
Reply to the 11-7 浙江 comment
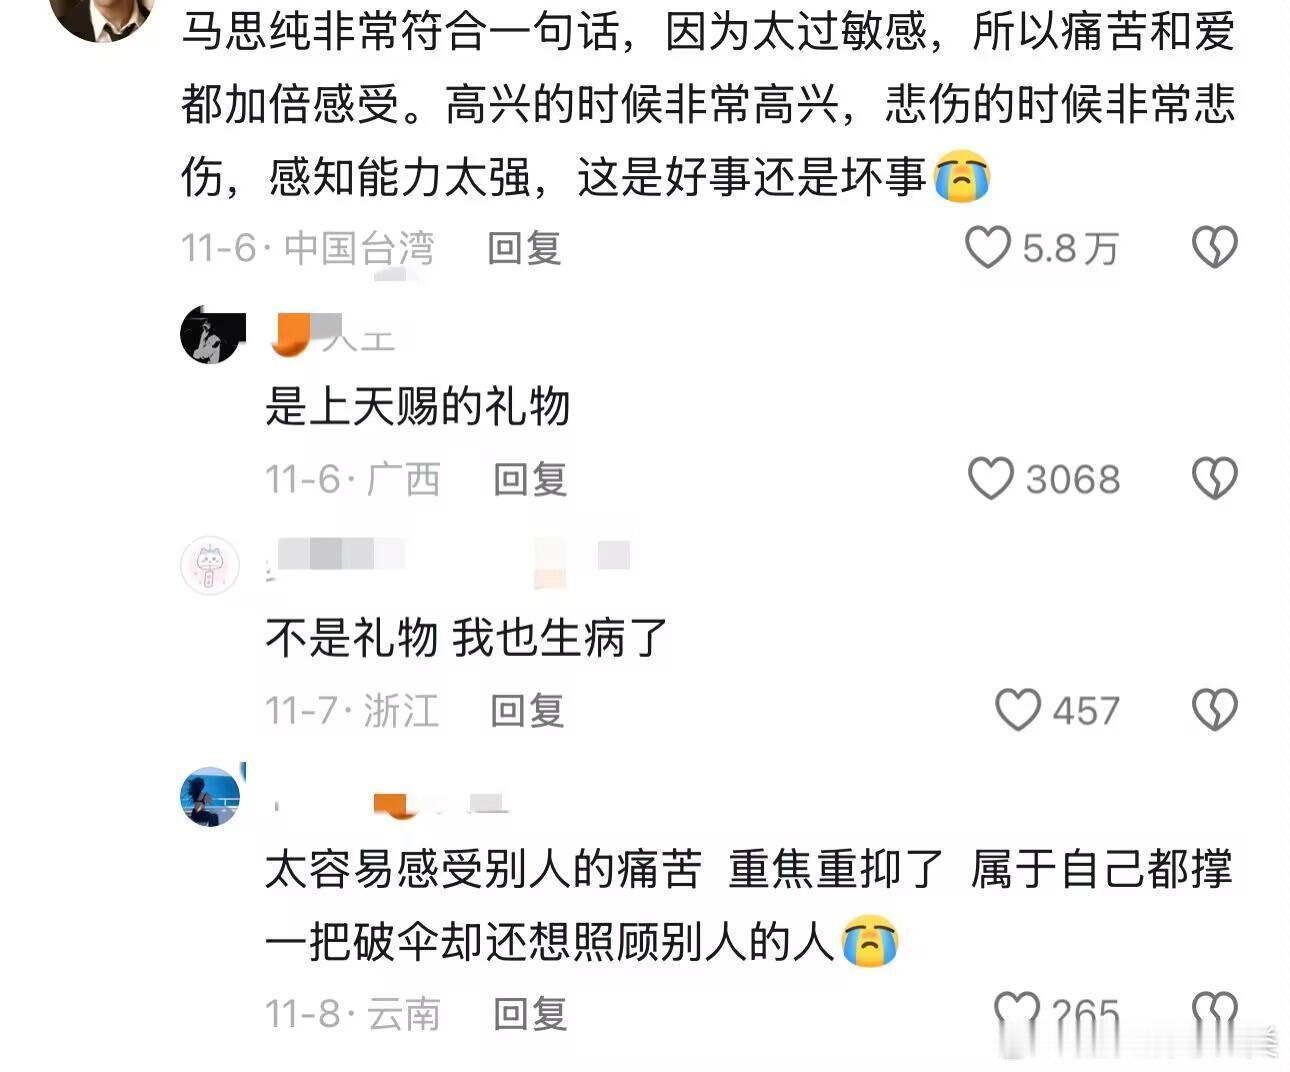point(527,711)
